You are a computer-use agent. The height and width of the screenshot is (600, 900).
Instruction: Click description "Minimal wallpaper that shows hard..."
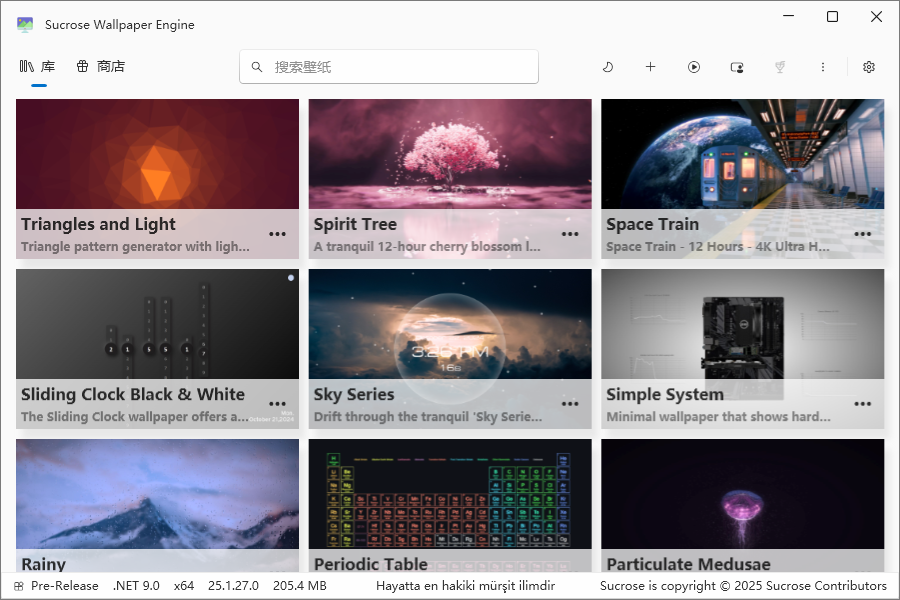point(719,417)
